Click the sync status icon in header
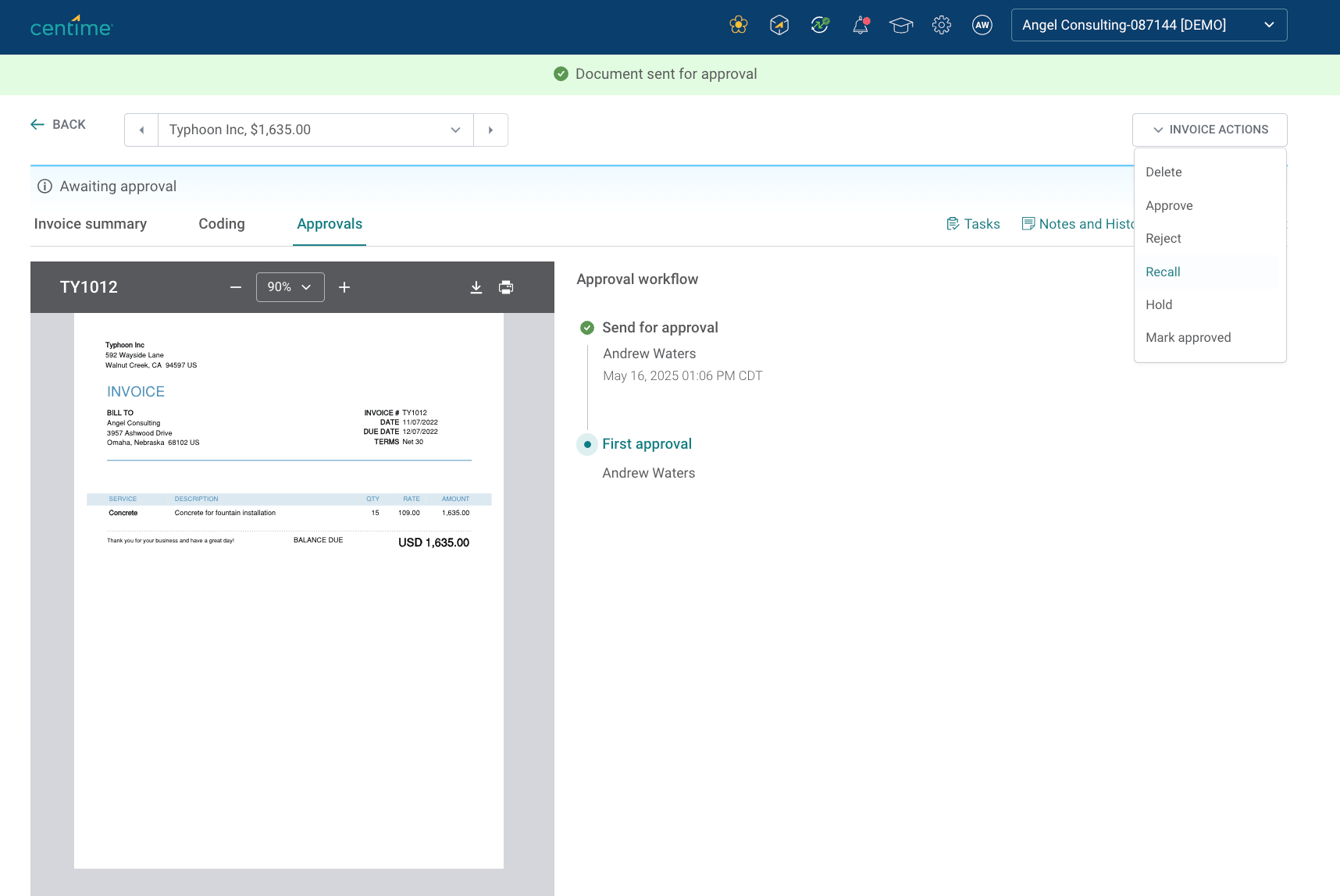The height and width of the screenshot is (896, 1340). [819, 24]
